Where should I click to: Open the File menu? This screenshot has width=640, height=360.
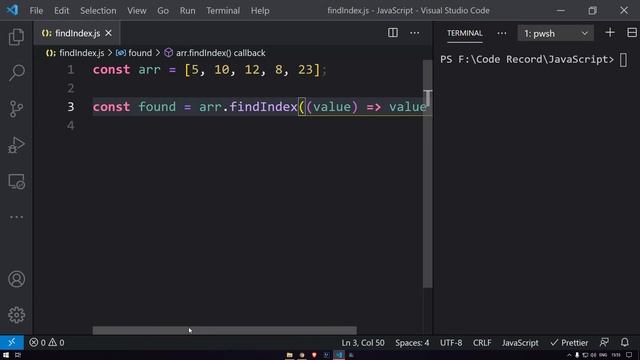(36, 11)
